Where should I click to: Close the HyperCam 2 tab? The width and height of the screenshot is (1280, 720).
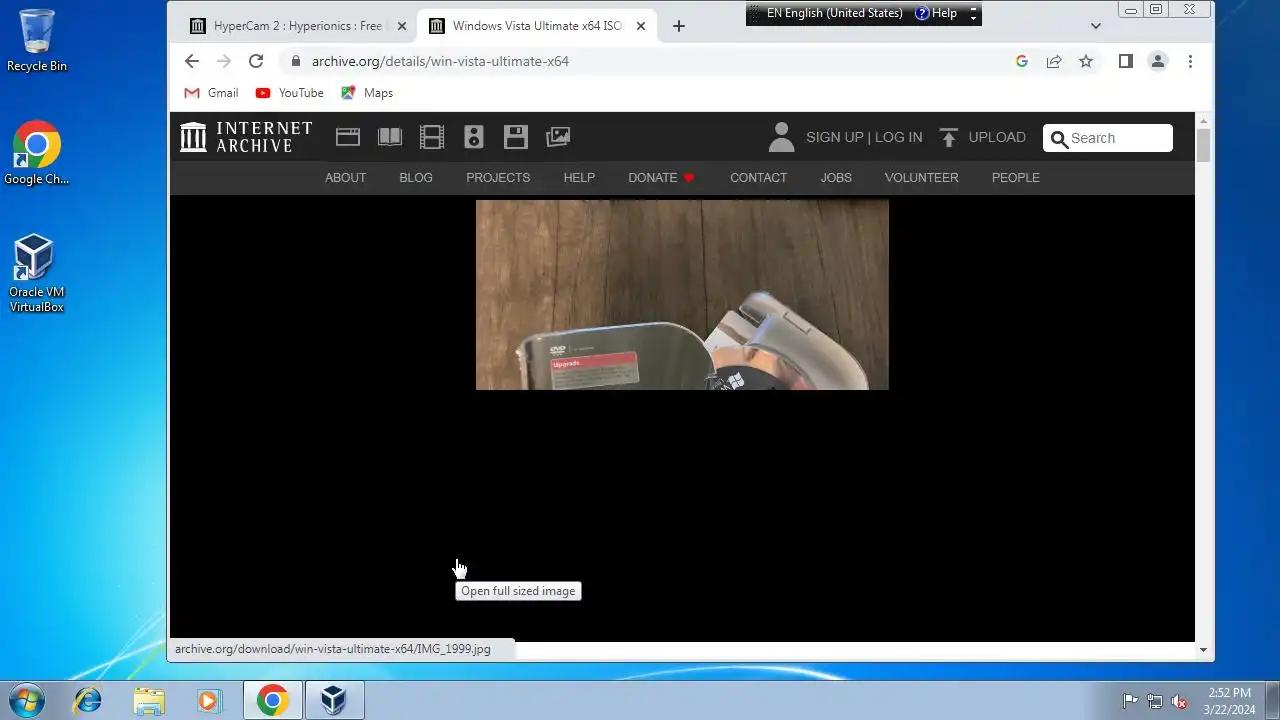pos(402,26)
